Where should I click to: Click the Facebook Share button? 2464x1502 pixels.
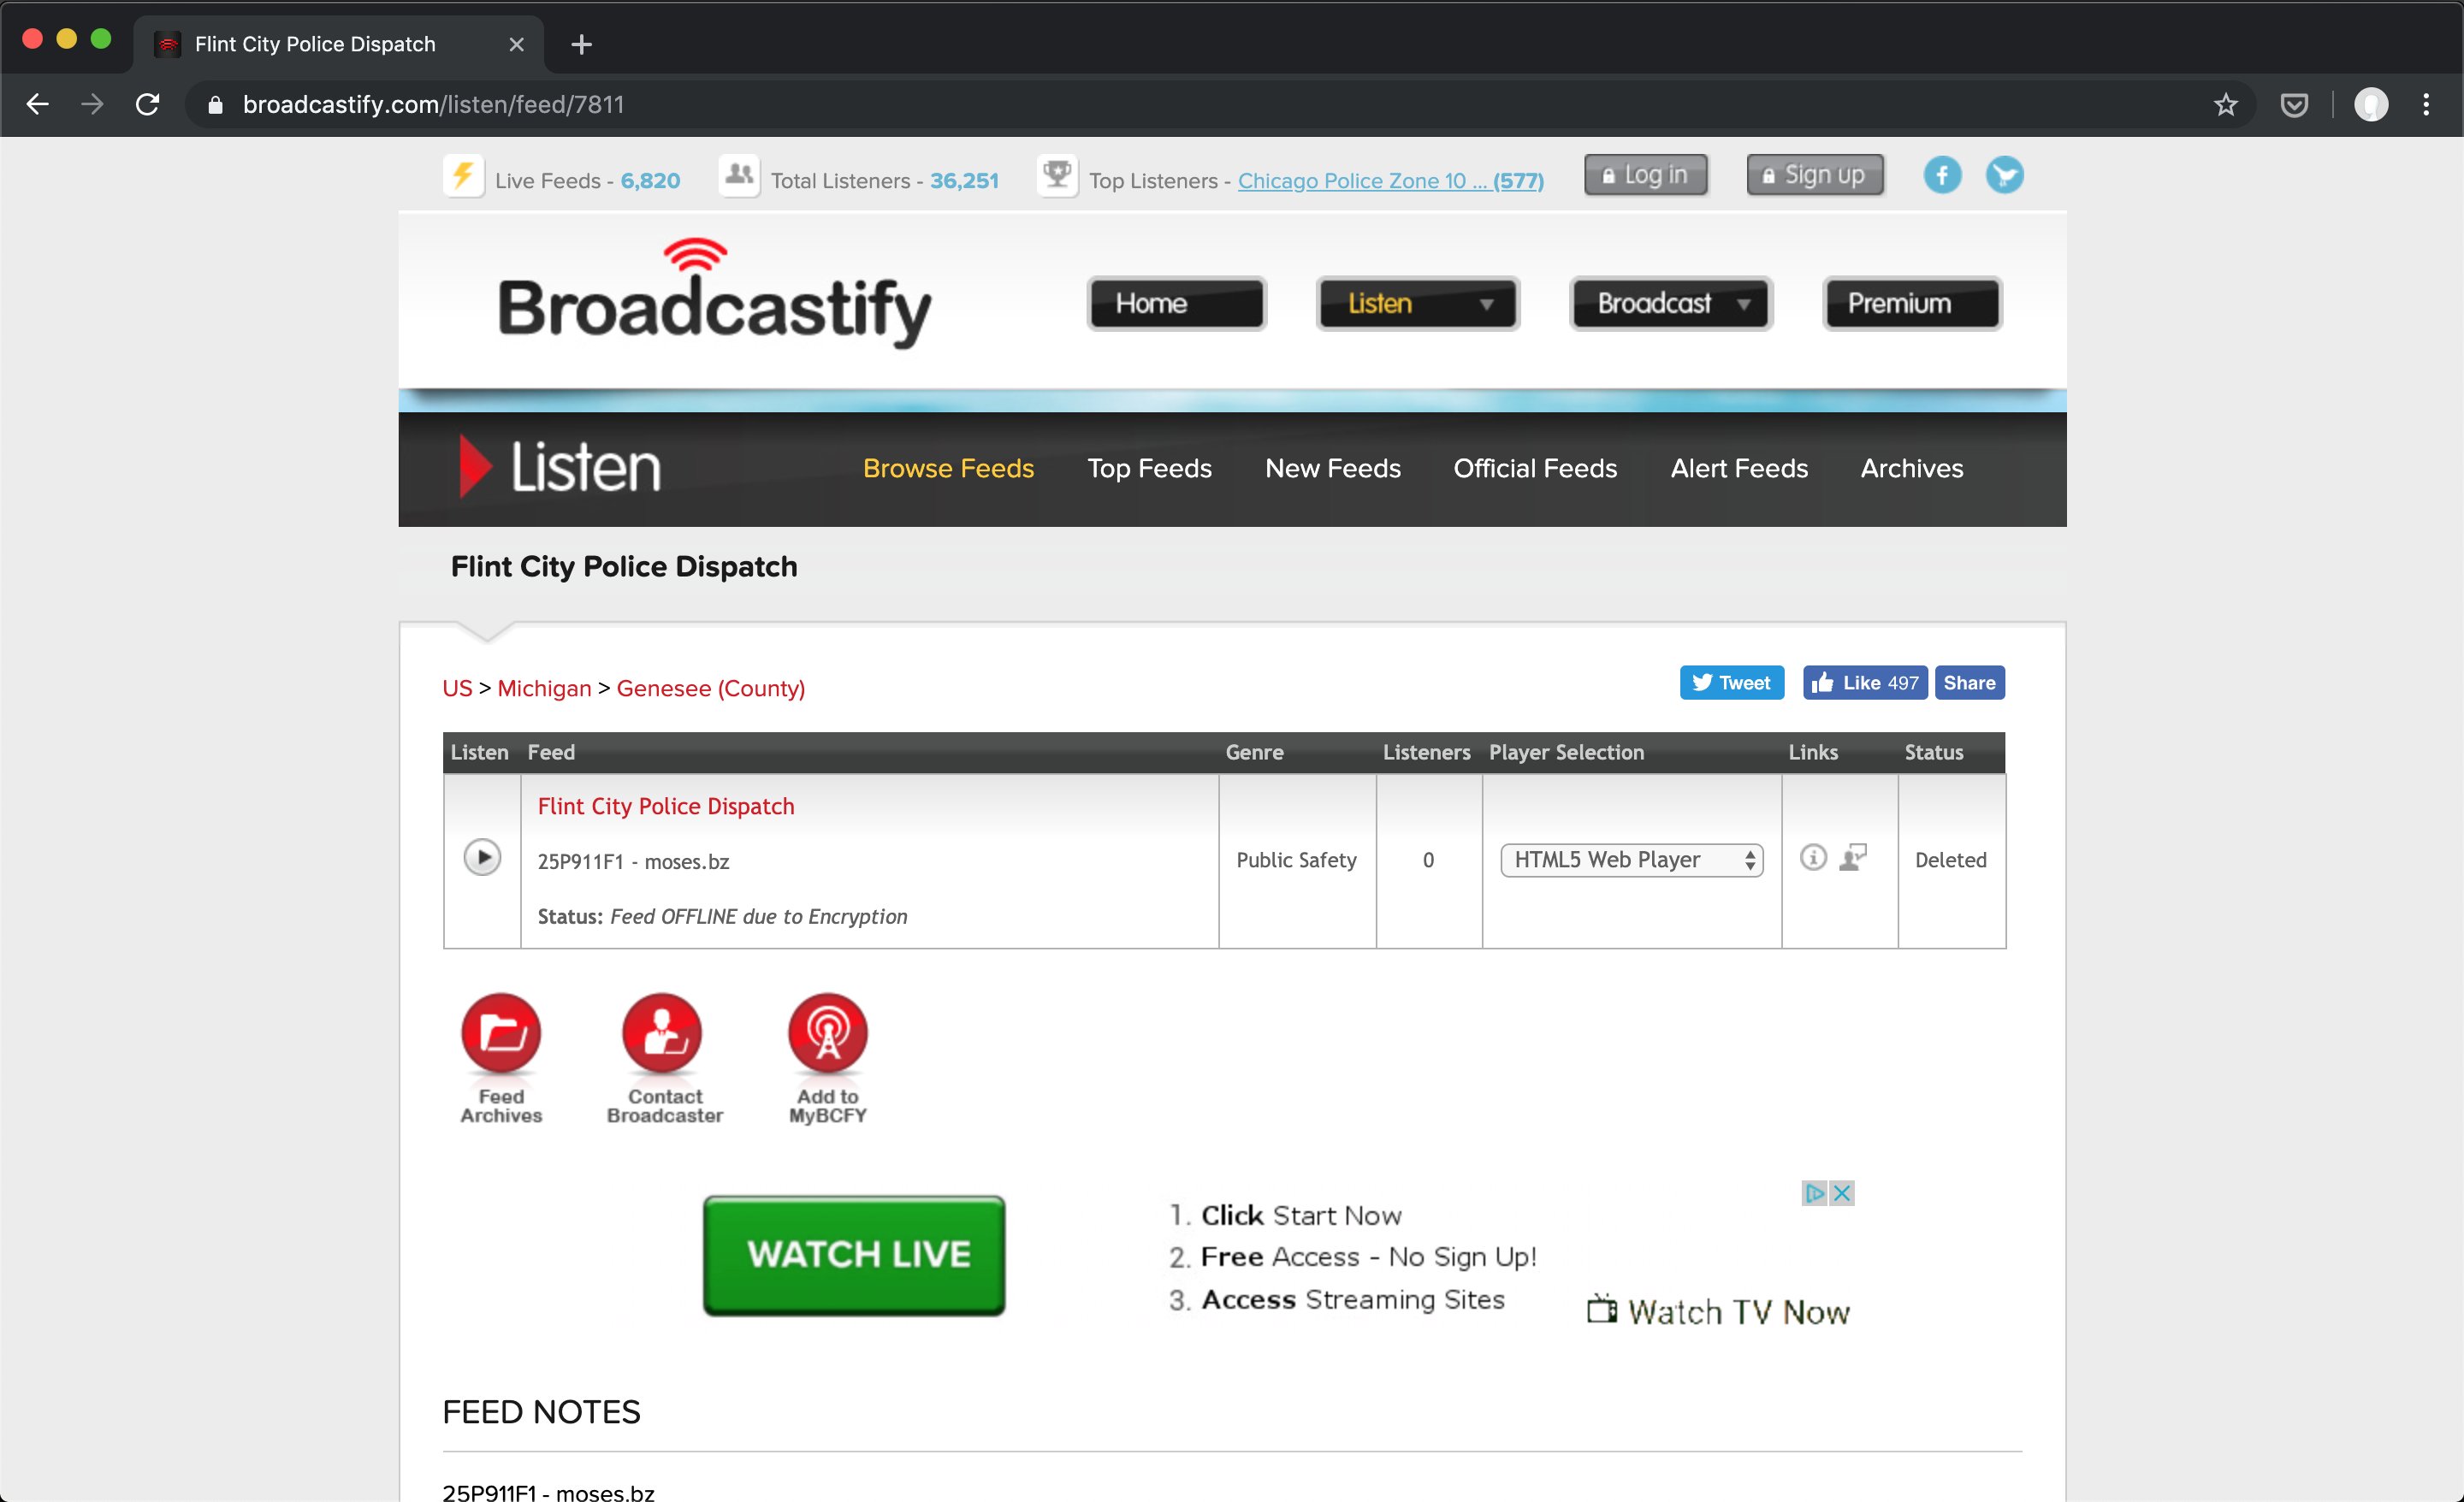[x=1969, y=683]
